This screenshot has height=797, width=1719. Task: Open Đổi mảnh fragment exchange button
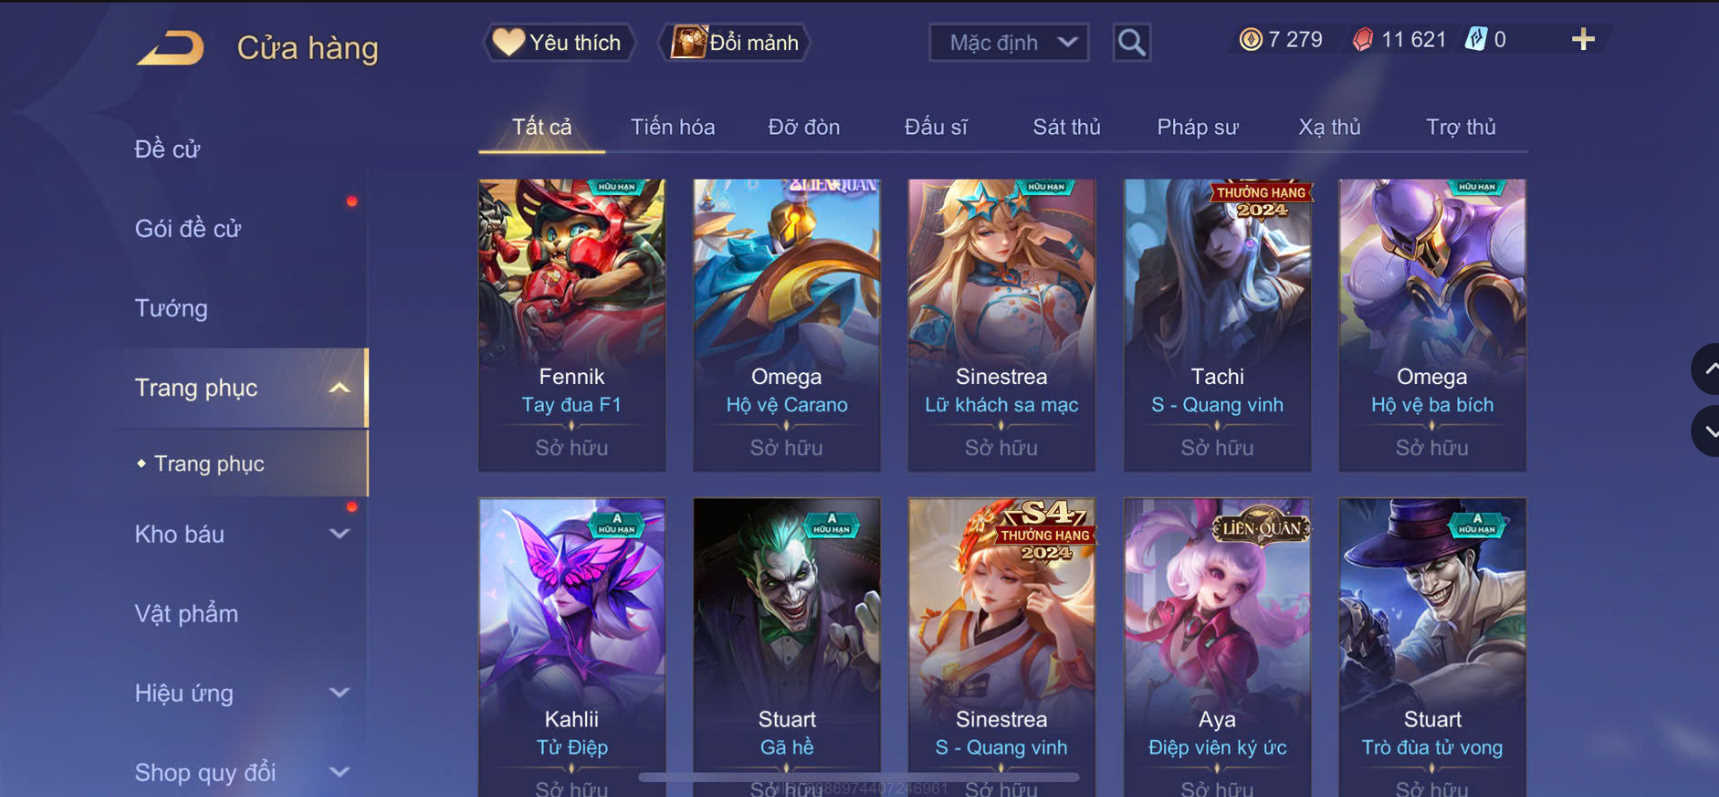[x=735, y=43]
